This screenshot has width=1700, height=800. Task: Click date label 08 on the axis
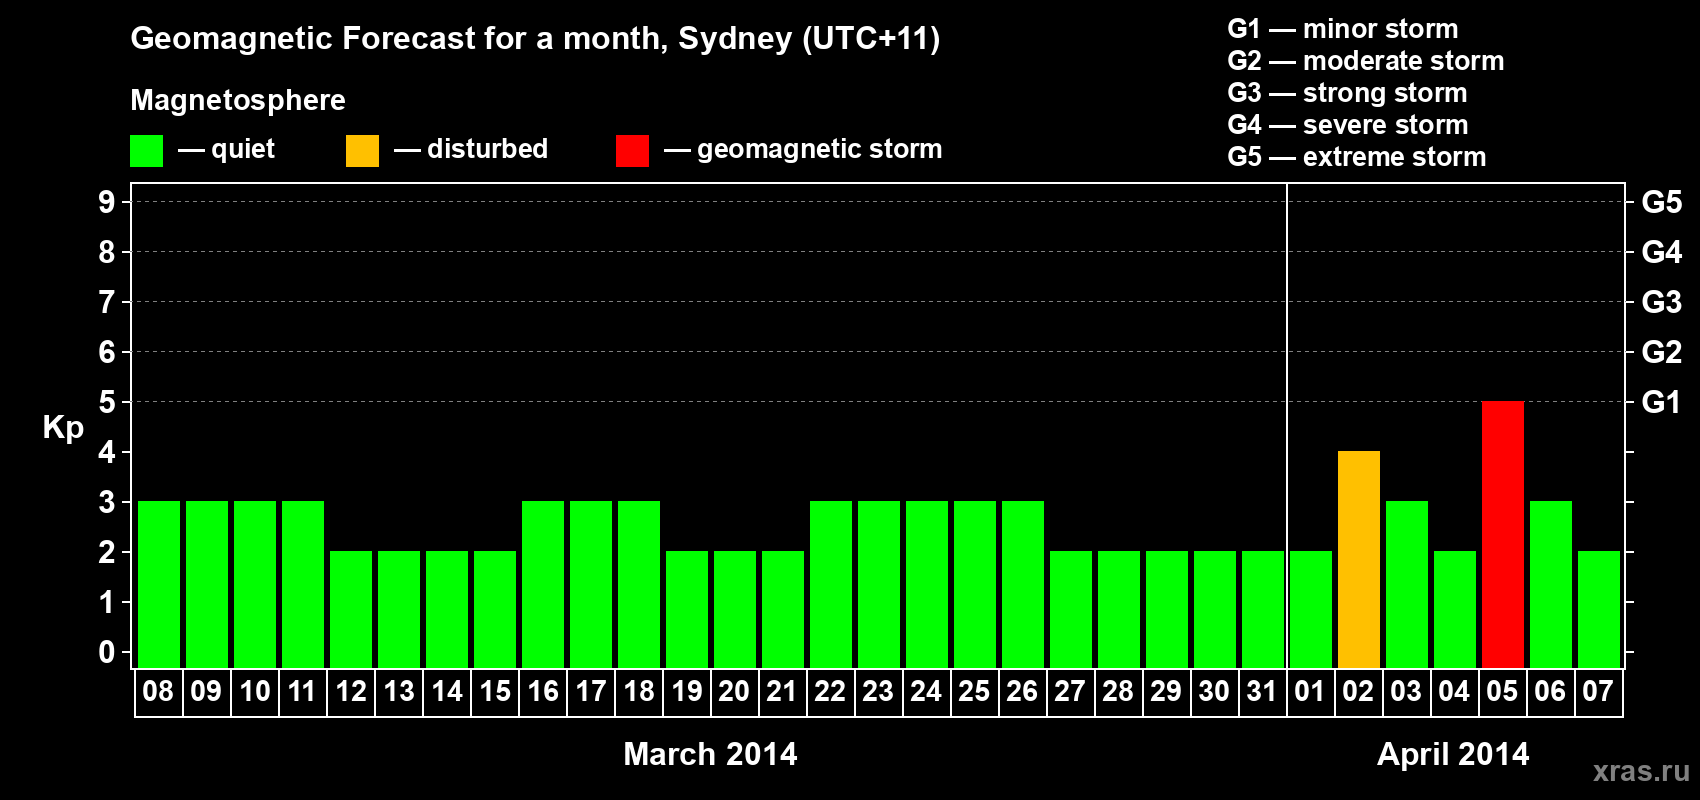(158, 692)
